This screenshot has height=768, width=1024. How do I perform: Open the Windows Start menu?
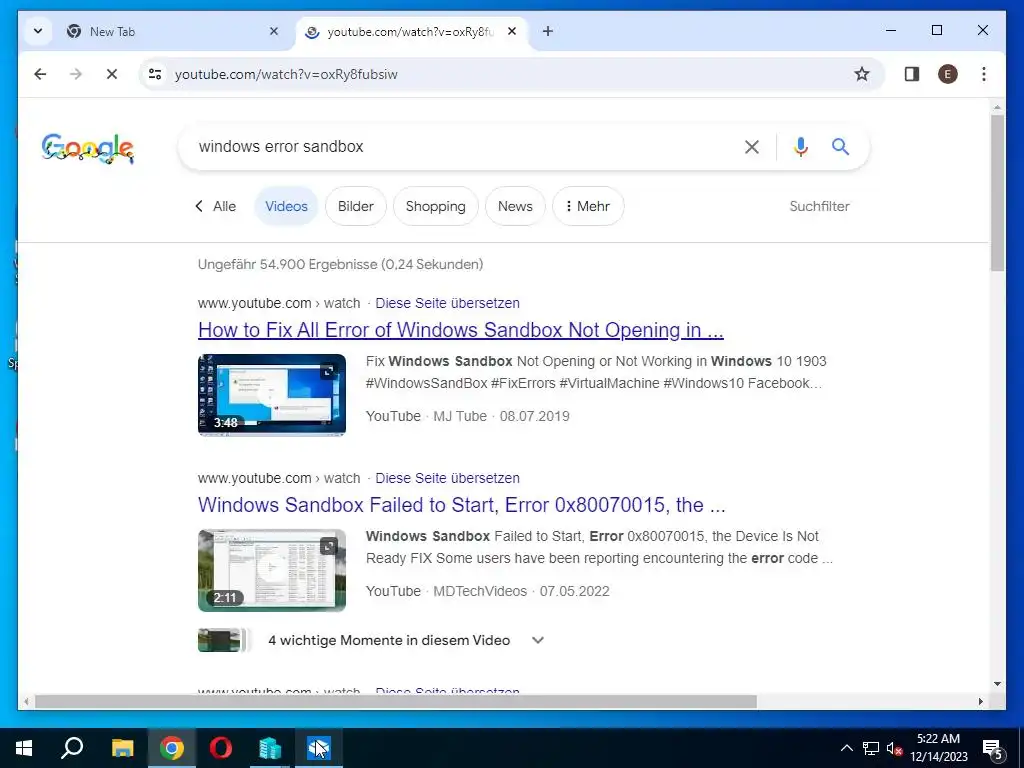pos(24,748)
